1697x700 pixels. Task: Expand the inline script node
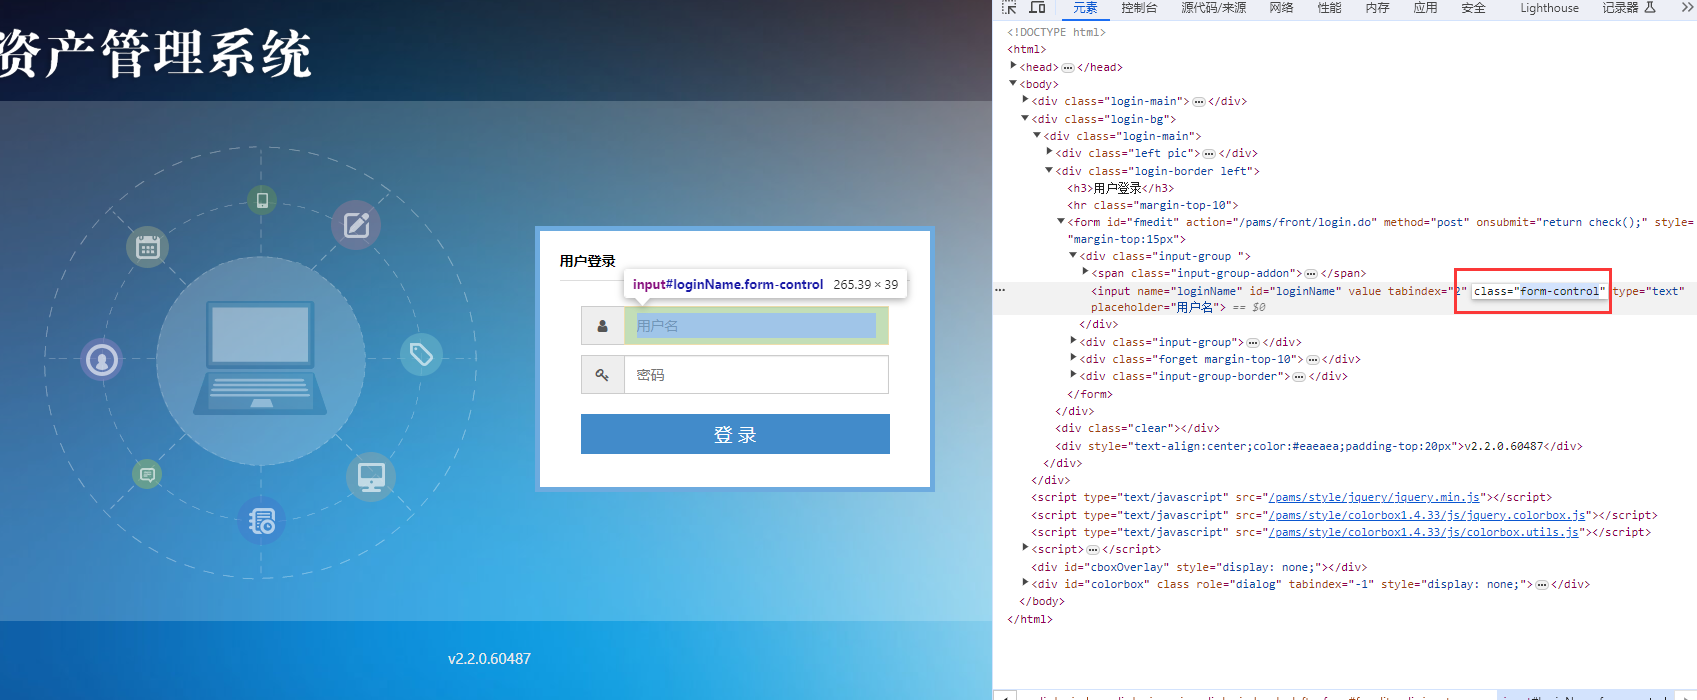(x=1025, y=548)
